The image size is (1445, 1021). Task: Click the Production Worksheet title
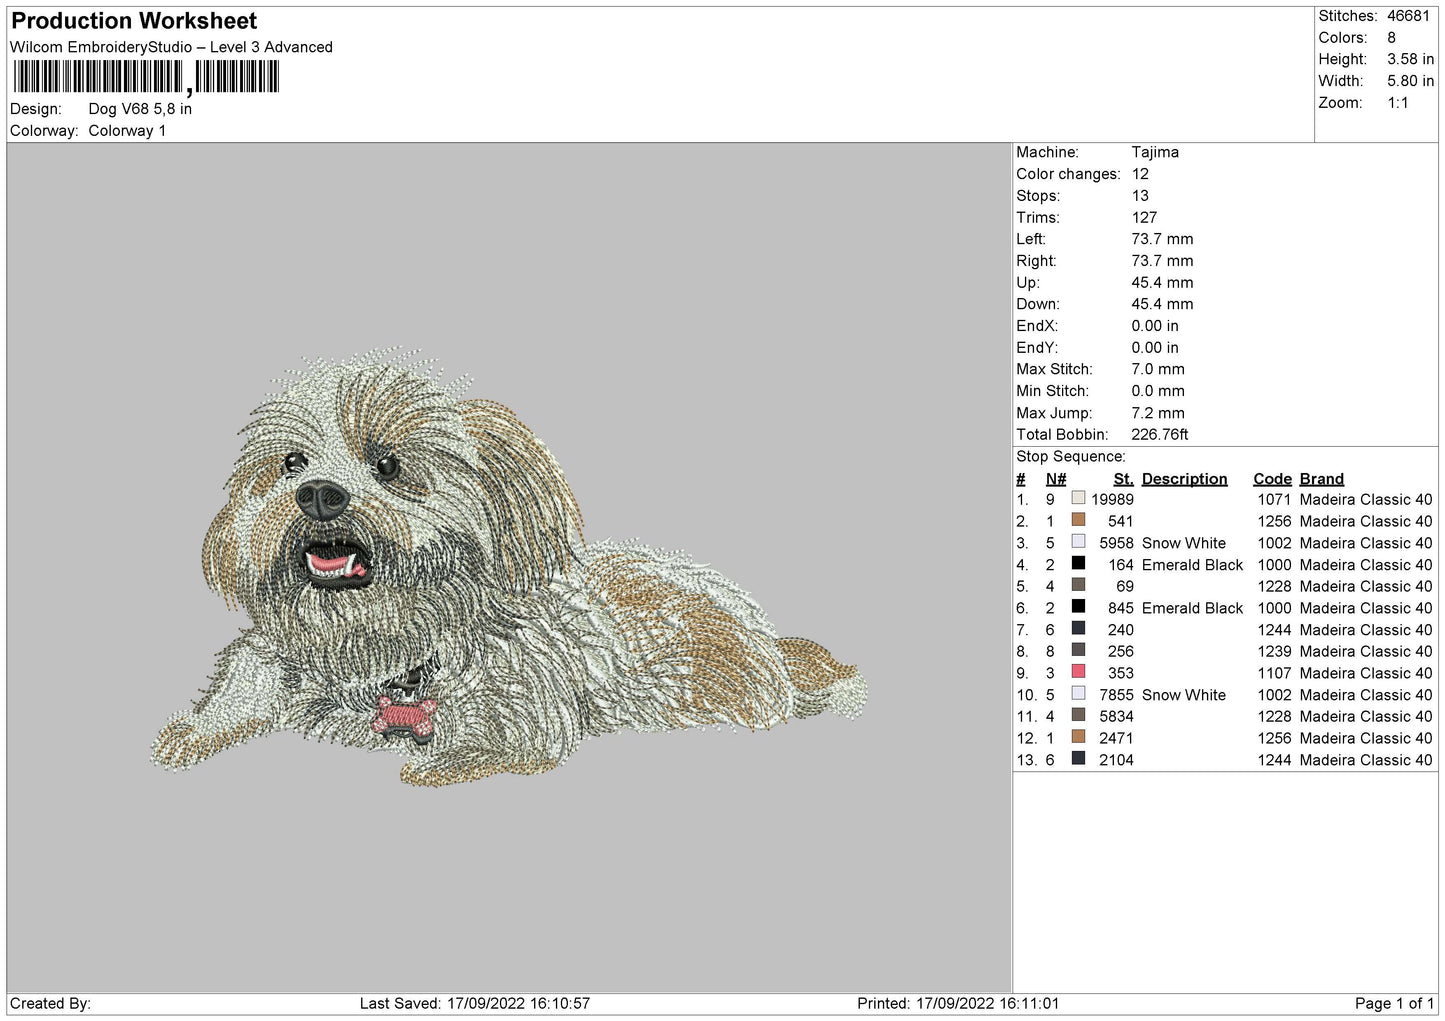pyautogui.click(x=134, y=21)
